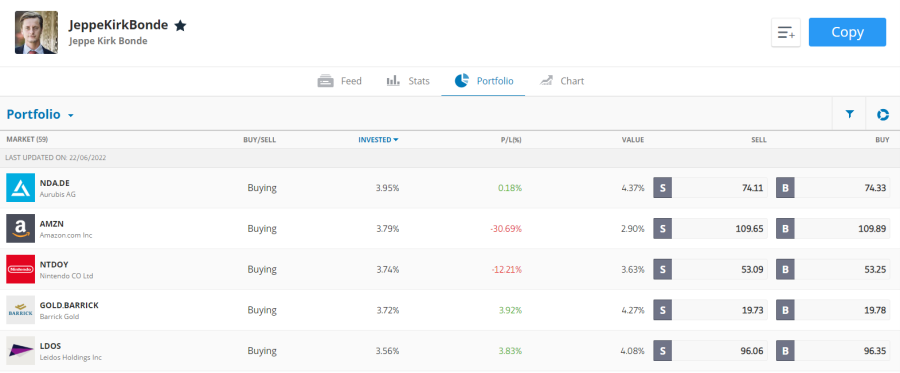Open the Barrick Gold logo icon
The width and height of the screenshot is (900, 373).
[21, 310]
